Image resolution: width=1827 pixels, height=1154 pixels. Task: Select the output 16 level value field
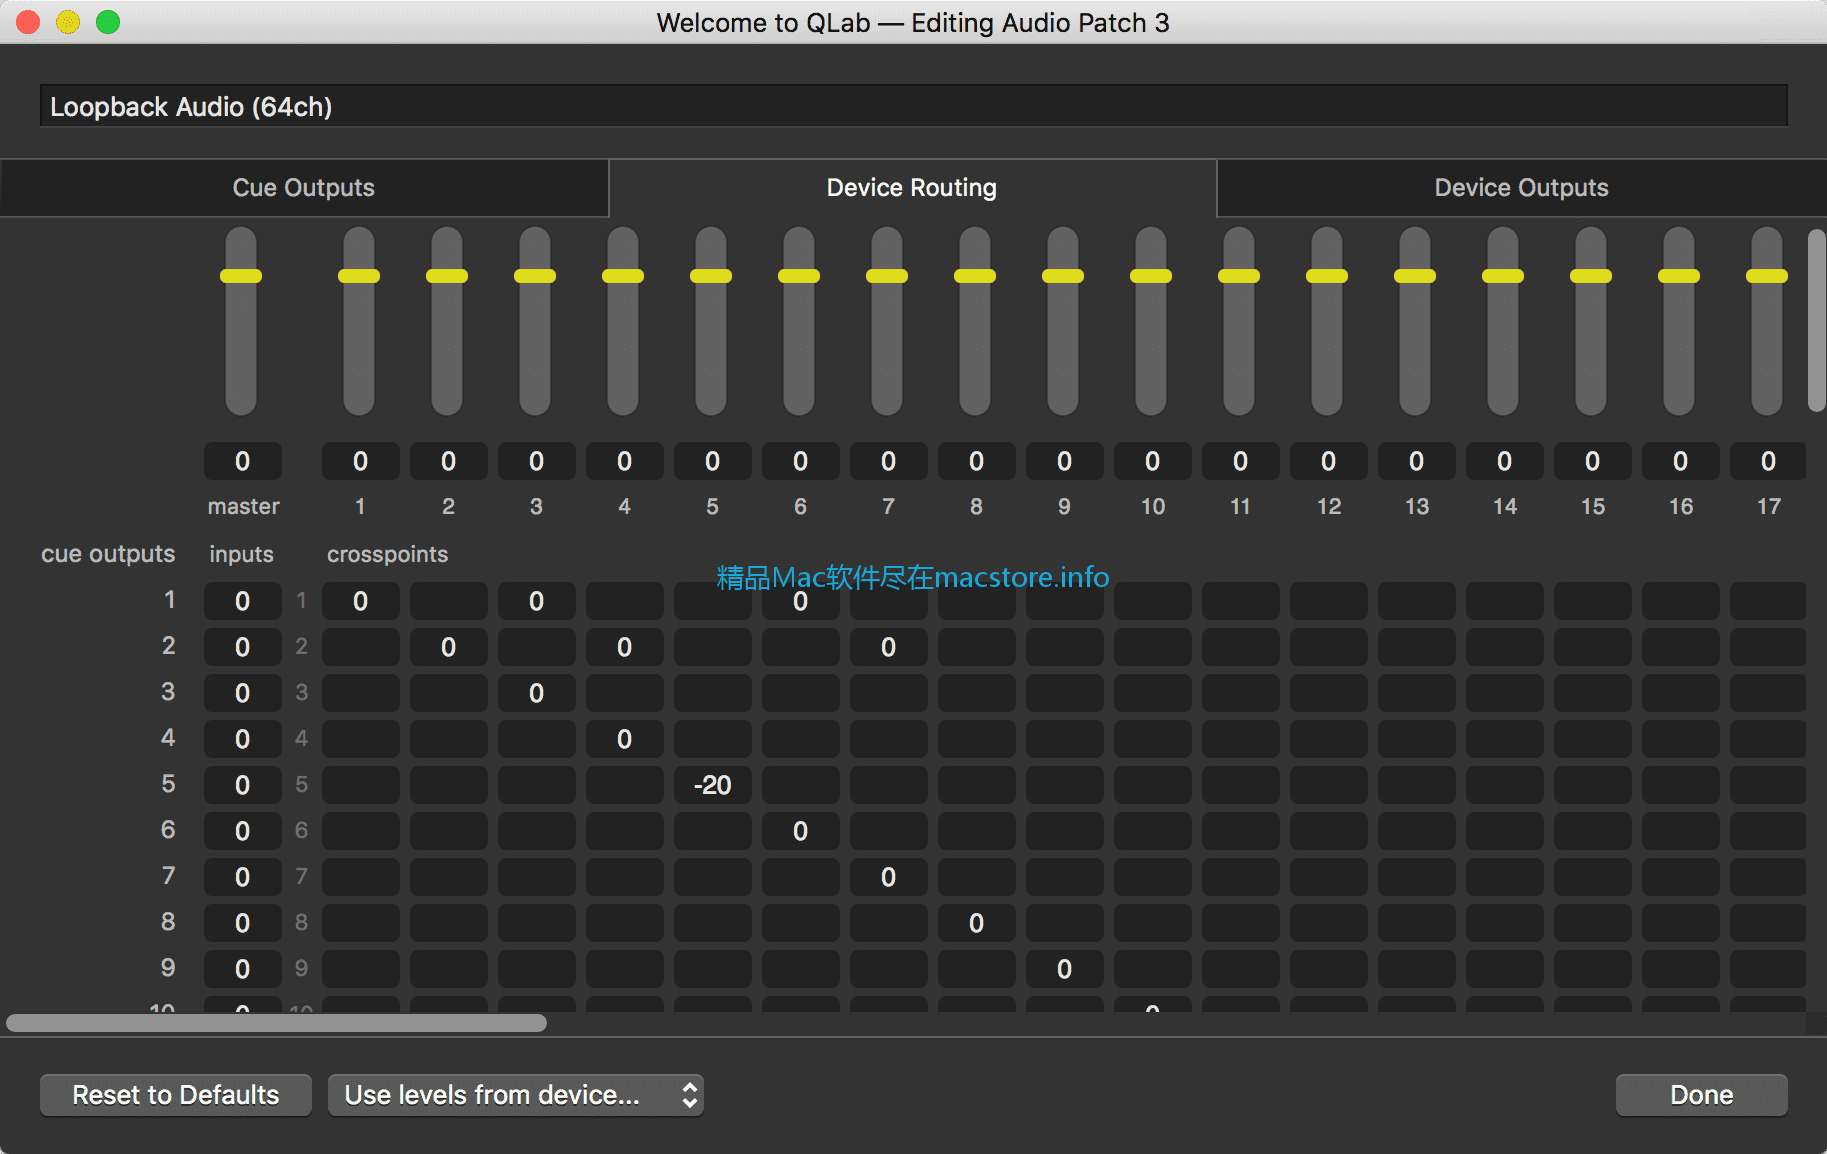click(x=1680, y=461)
